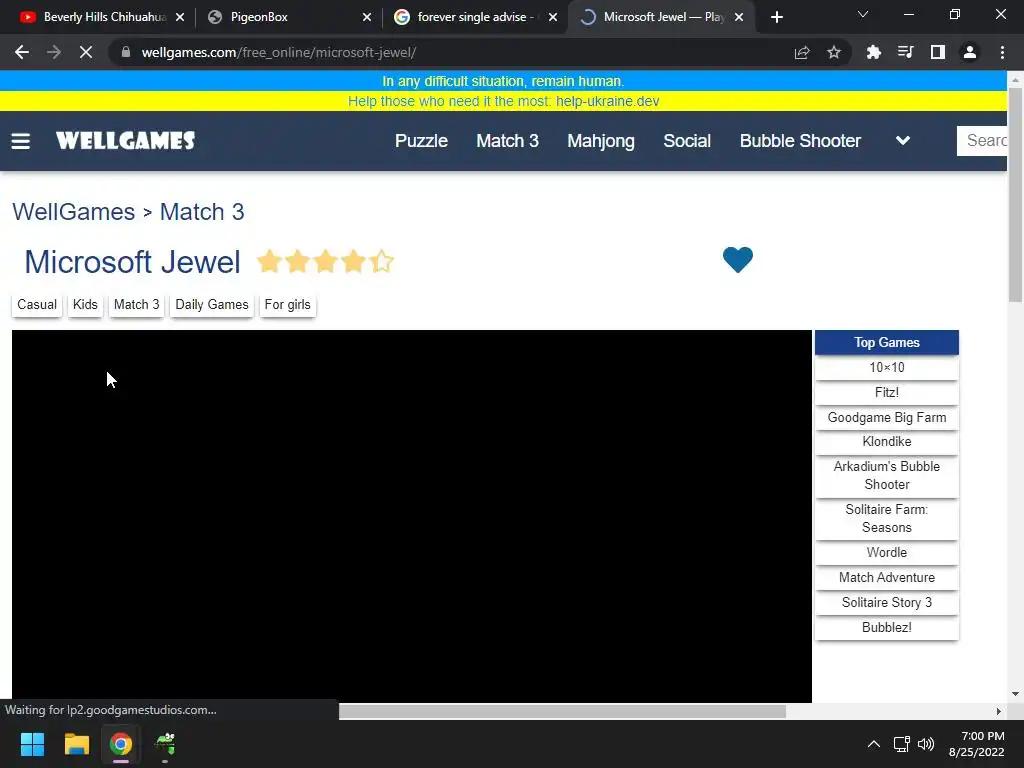
Task: Open Wordle in Top Games
Action: (x=887, y=552)
